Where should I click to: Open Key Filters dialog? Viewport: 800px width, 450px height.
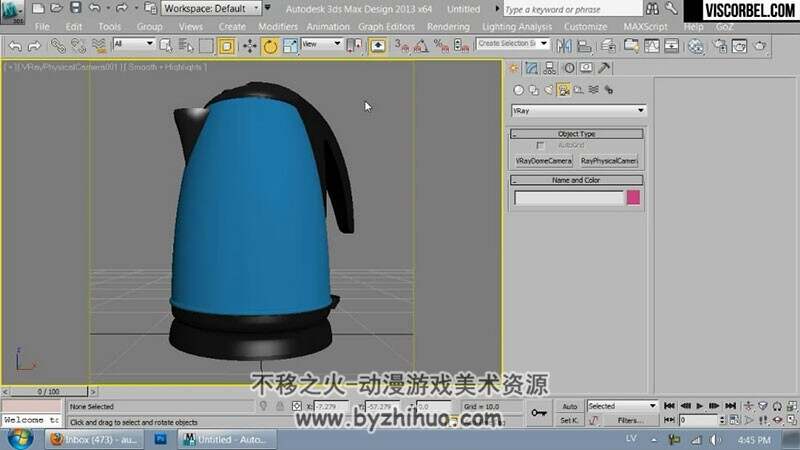631,420
